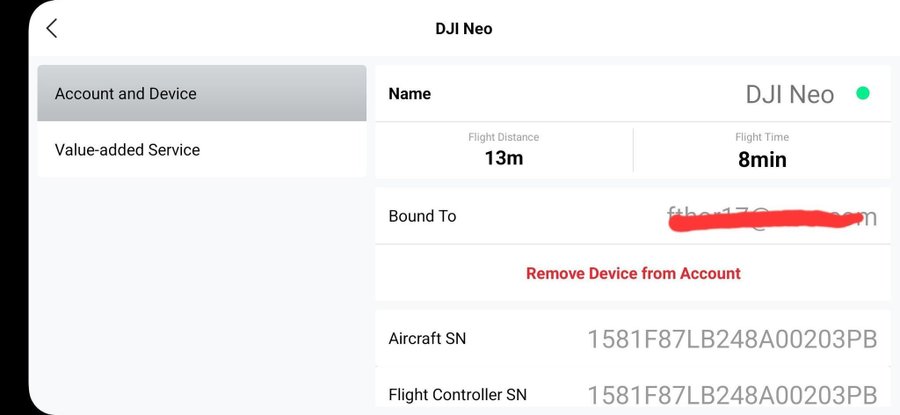Image resolution: width=900 pixels, height=415 pixels.
Task: Click the DJI Neo device name value
Action: [x=789, y=95]
